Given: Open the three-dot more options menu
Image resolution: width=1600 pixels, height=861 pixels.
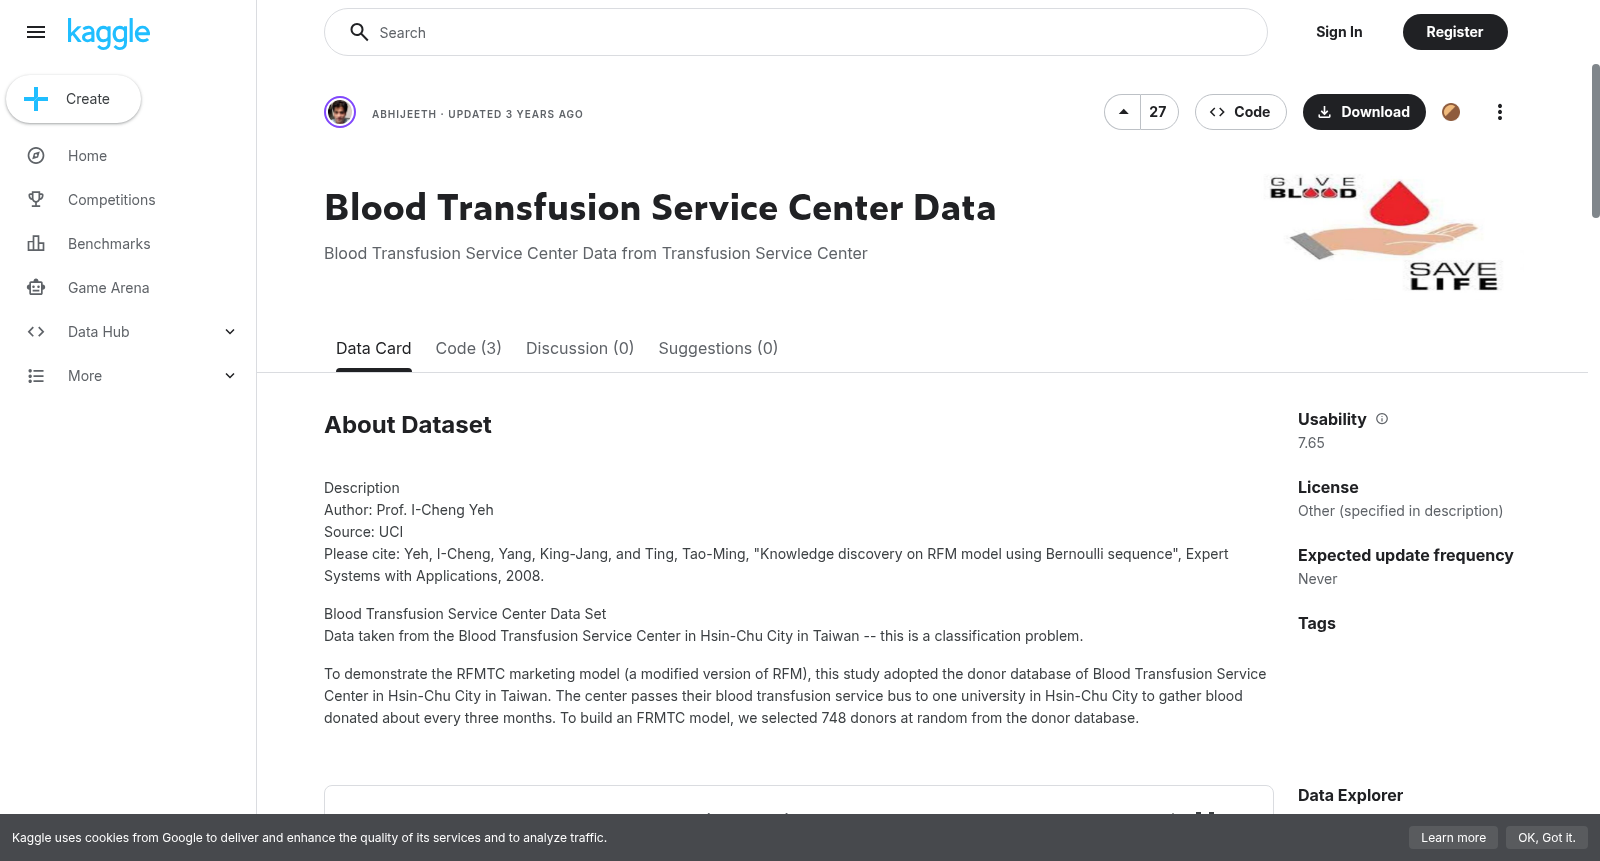Looking at the screenshot, I should (1499, 112).
